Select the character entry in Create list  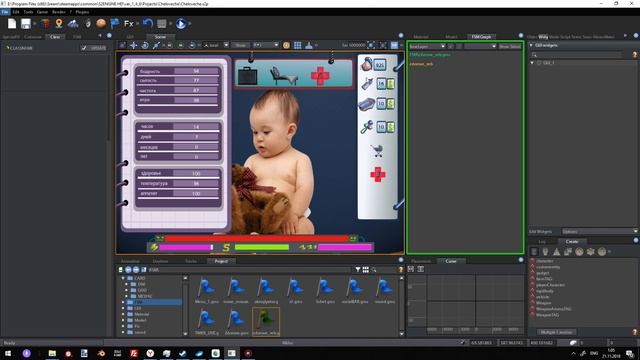click(544, 261)
